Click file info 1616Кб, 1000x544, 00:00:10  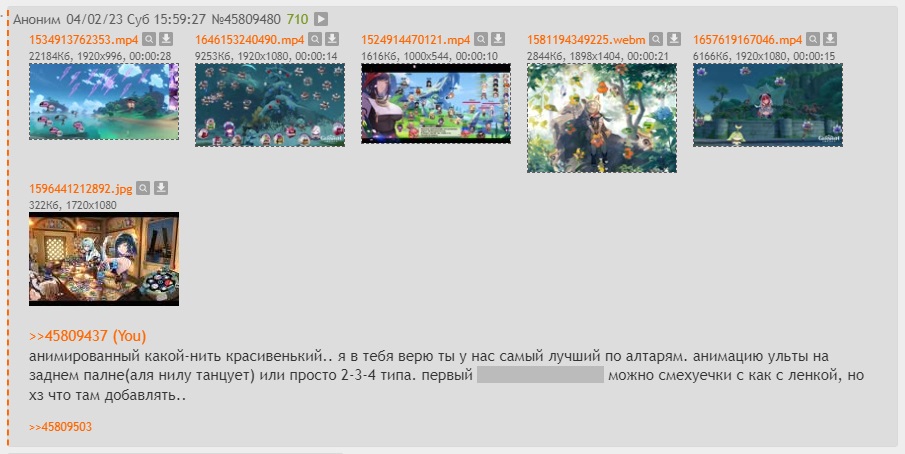pyautogui.click(x=429, y=56)
